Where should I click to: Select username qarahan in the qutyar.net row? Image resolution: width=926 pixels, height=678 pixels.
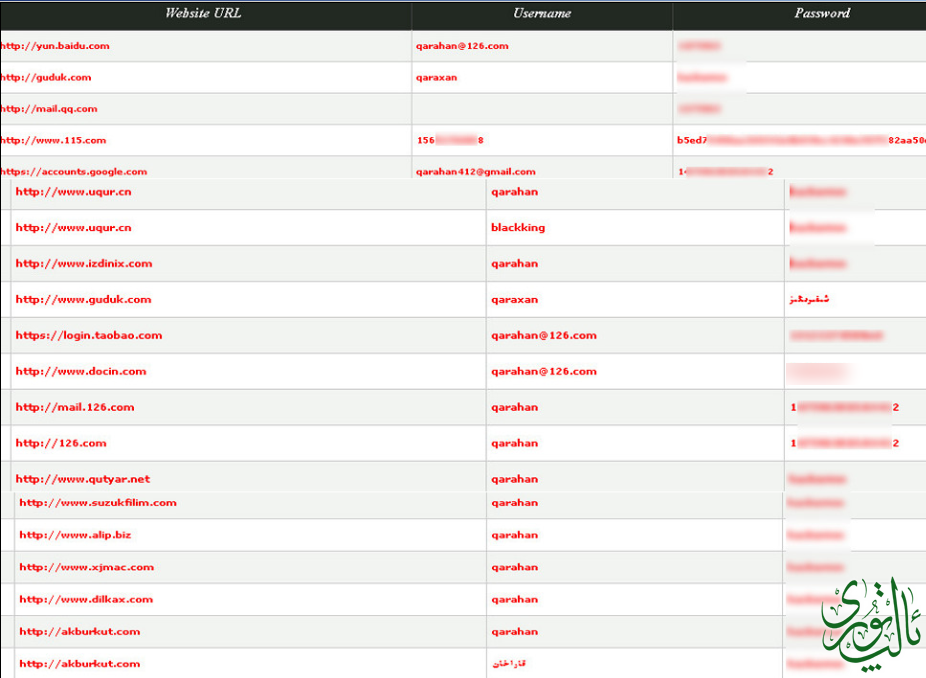514,479
